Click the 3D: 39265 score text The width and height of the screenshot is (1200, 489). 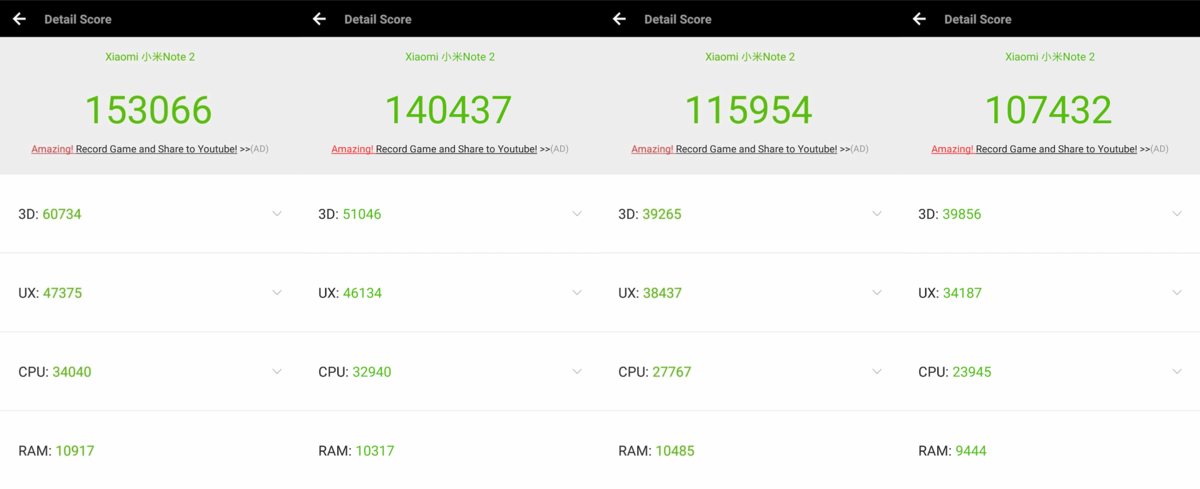(x=650, y=214)
